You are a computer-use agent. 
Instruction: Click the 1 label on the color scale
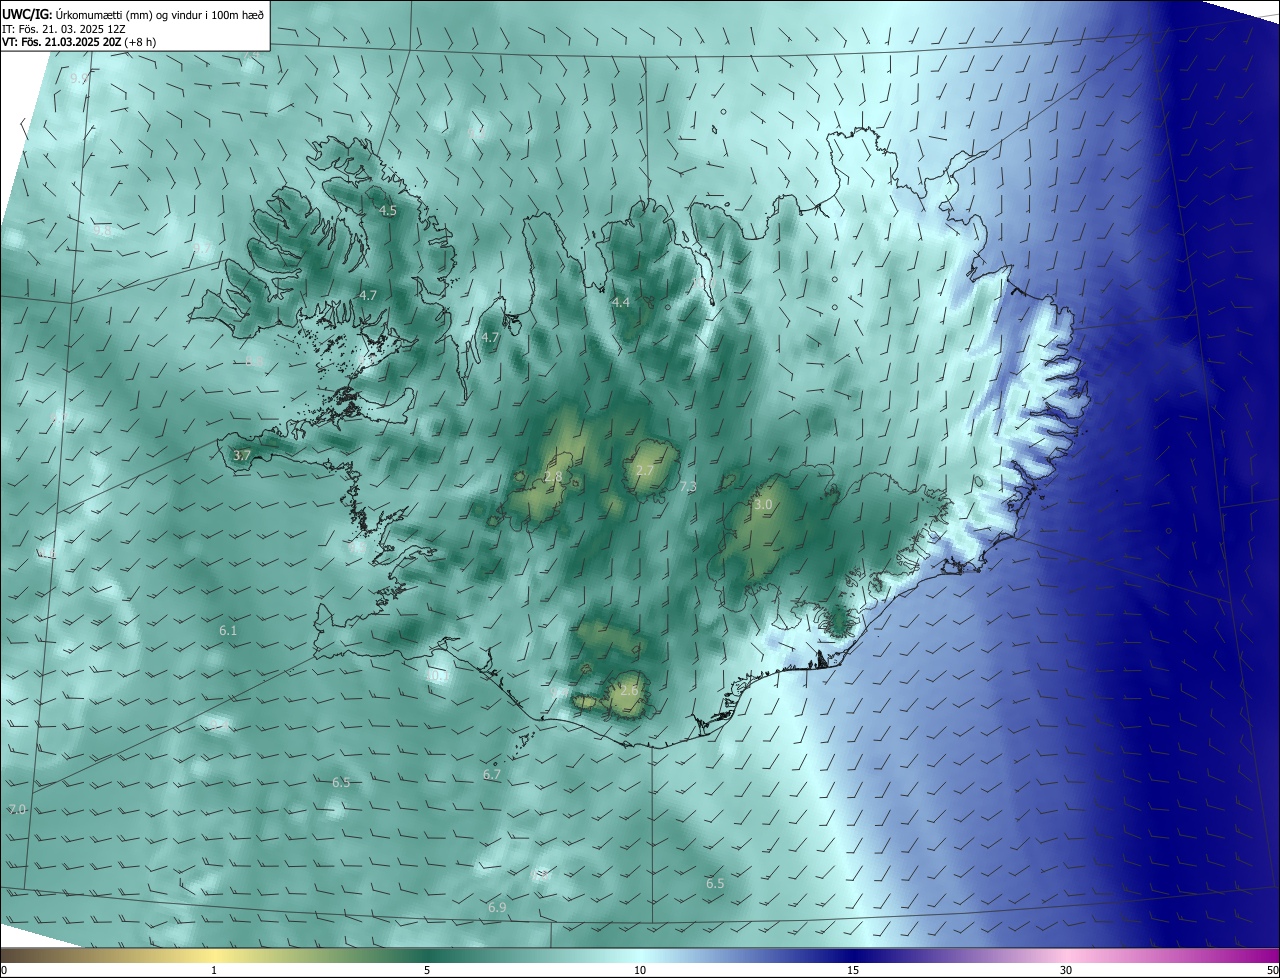[x=214, y=970]
